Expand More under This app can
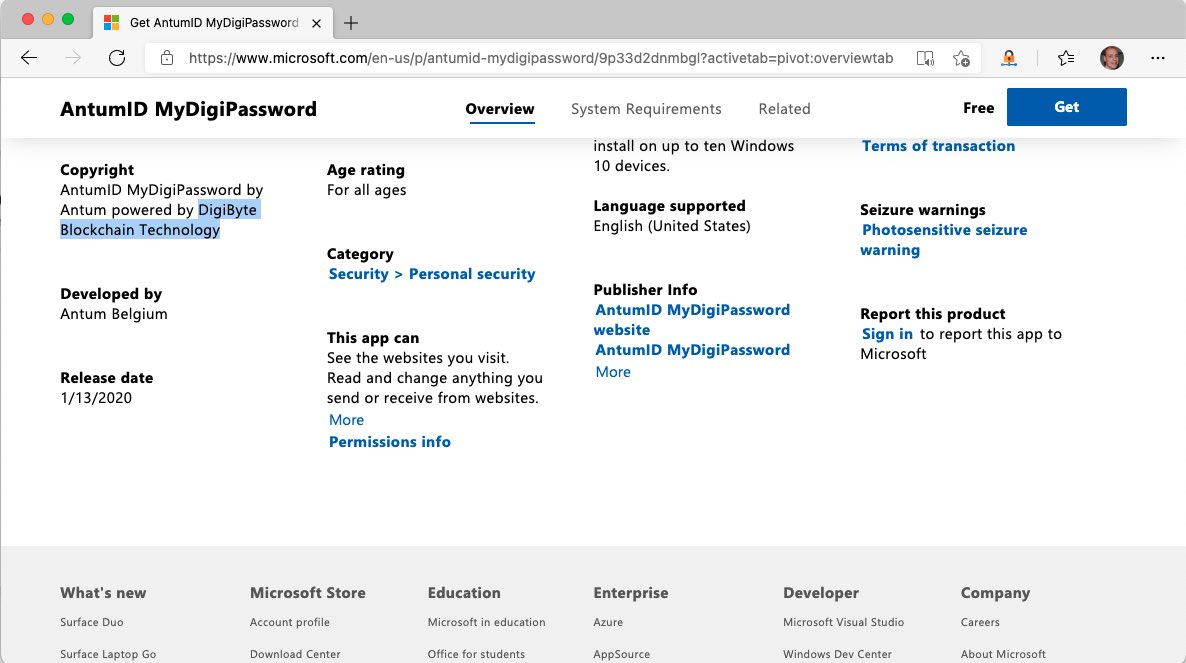This screenshot has width=1186, height=663. [x=346, y=420]
